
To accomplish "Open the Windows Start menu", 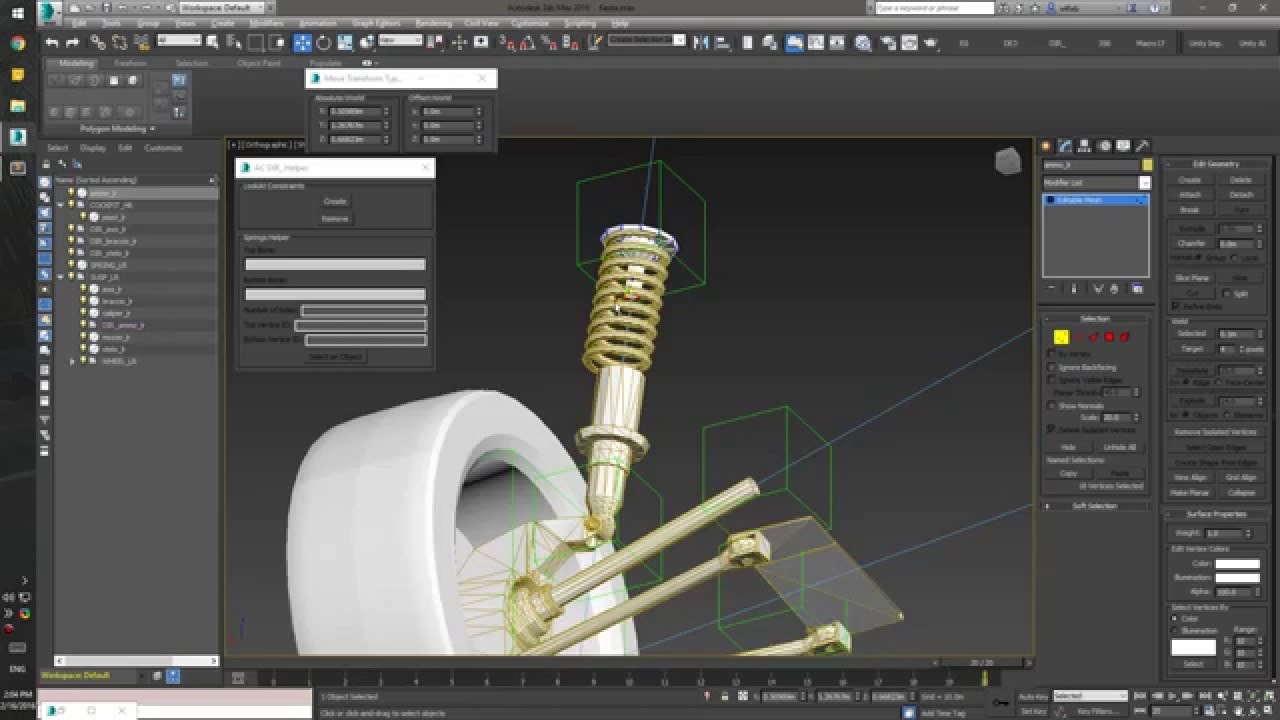I will (x=18, y=13).
